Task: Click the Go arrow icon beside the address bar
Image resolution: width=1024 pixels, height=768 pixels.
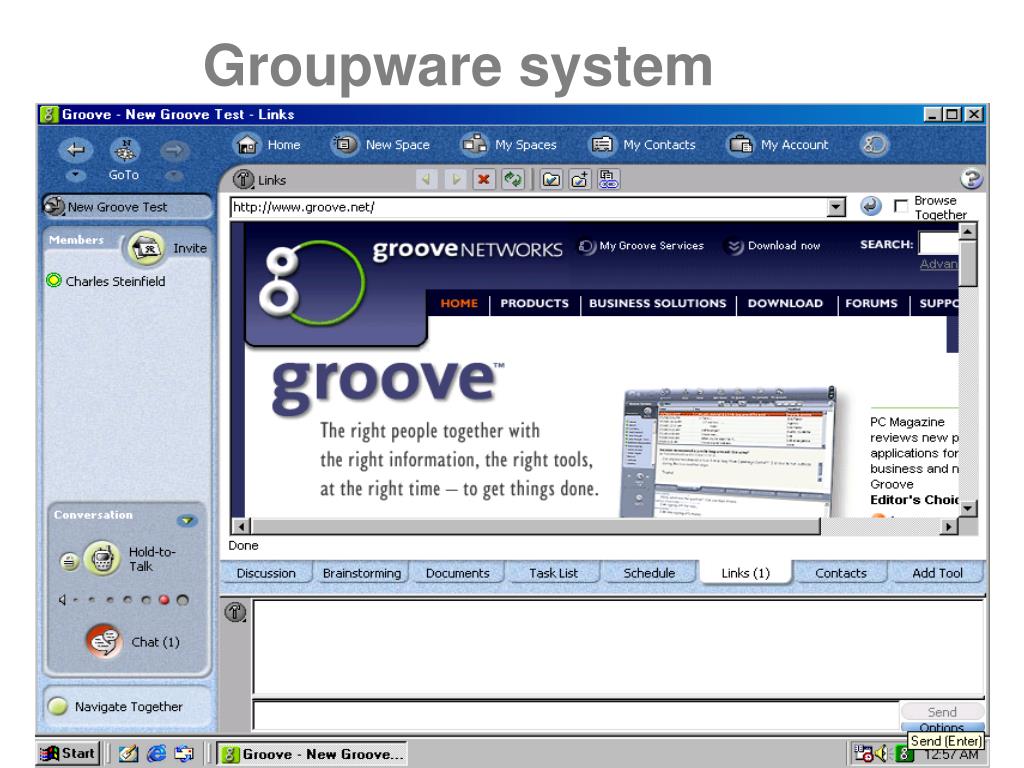Action: tap(870, 206)
